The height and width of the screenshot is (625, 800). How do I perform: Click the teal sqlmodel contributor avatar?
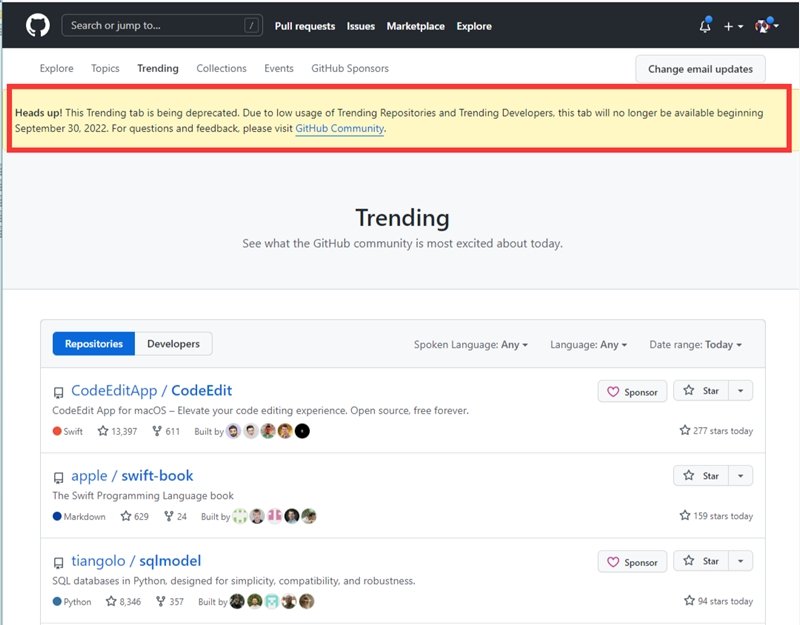click(x=272, y=602)
